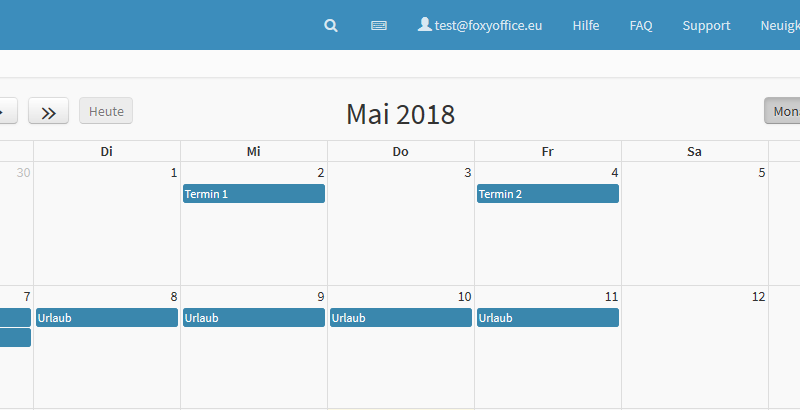800x410 pixels.
Task: Click day cell for Tuesday May 1
Action: (x=107, y=235)
